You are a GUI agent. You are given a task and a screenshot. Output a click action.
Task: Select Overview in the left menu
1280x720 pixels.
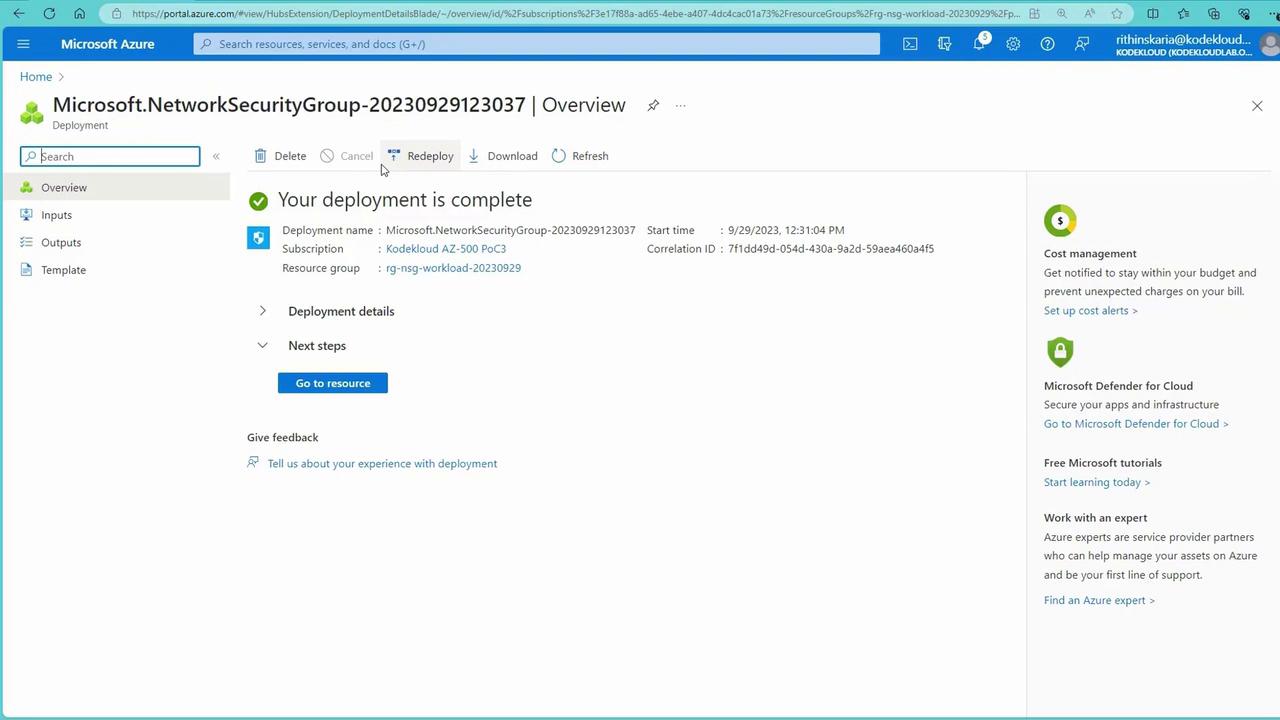(x=115, y=187)
